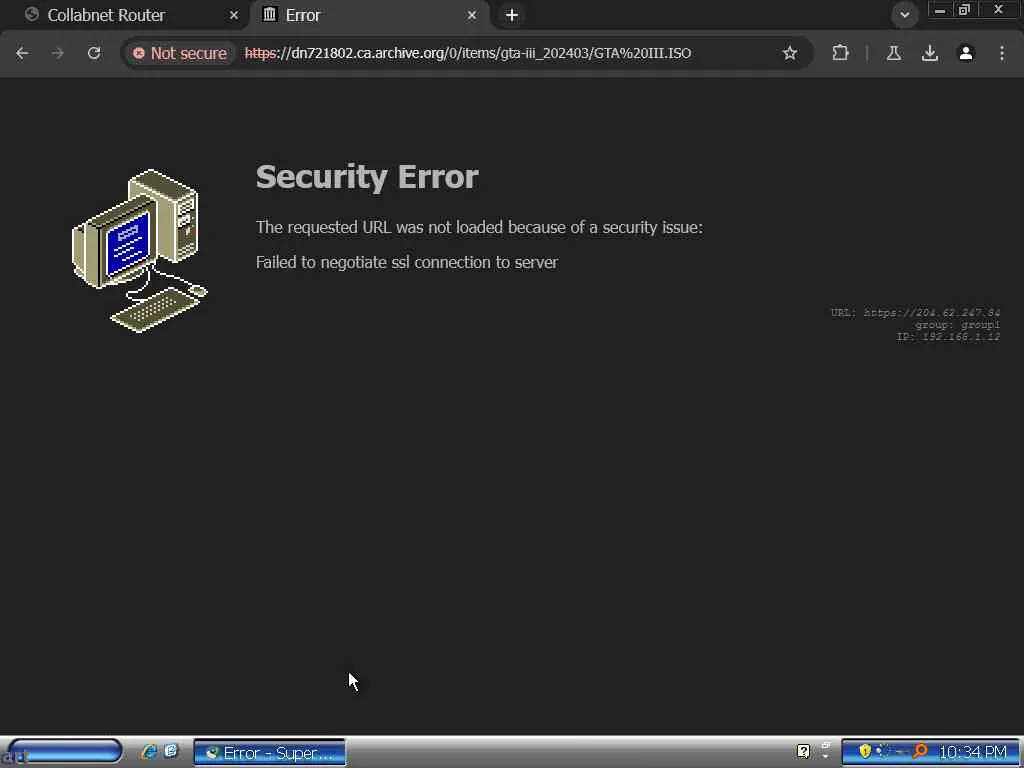Click 'Failed to negotiate ssl connection to server' text
Image resolution: width=1024 pixels, height=768 pixels.
pos(407,262)
